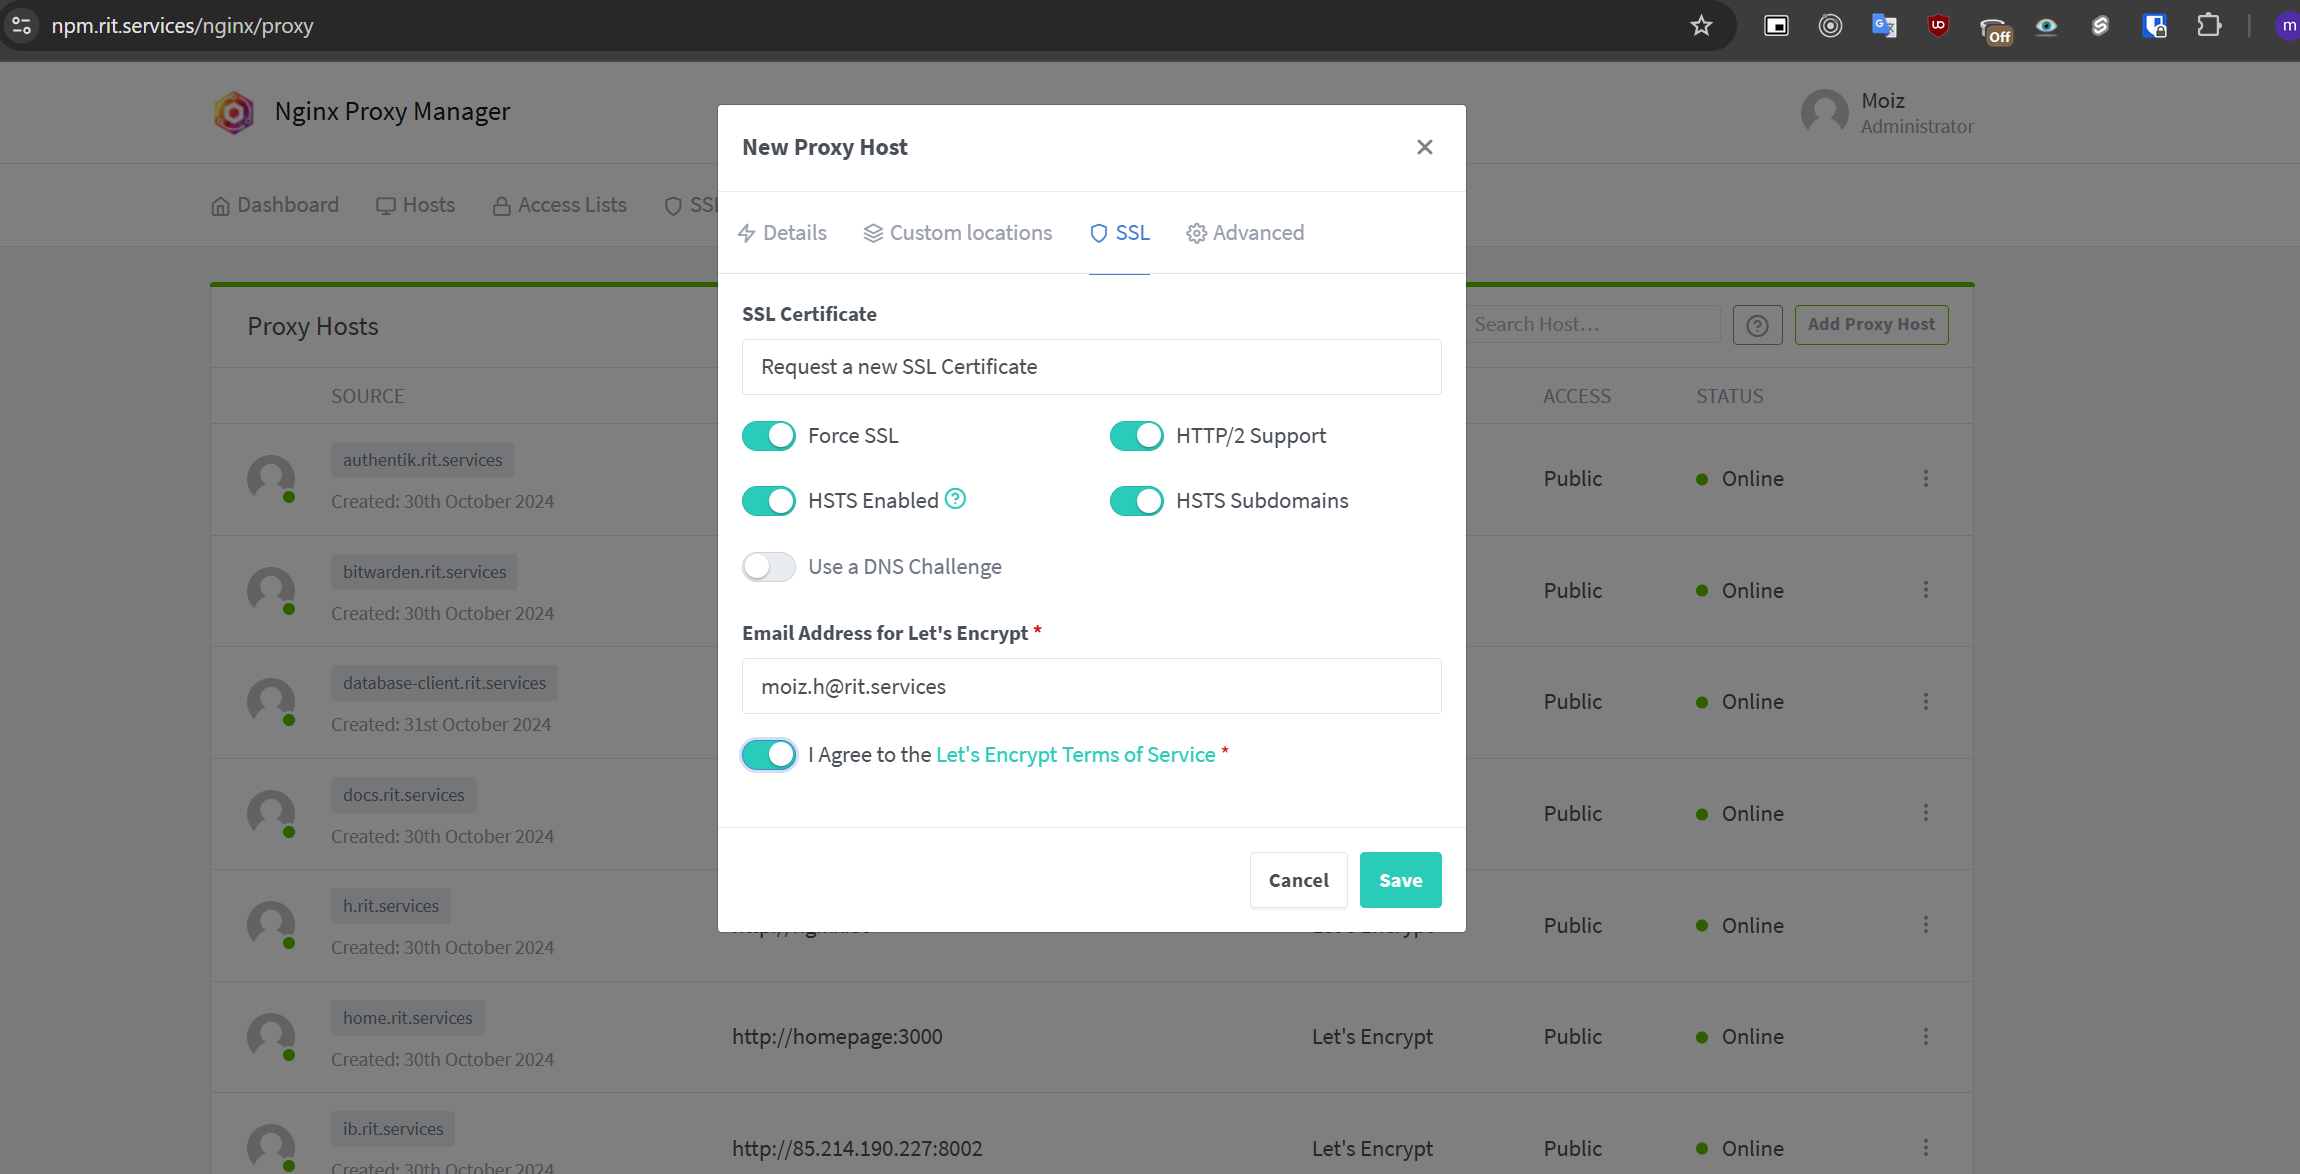Screen dimensions: 2300x1174
Task: Toggle the Let's Encrypt terms agreement switch
Action: click(x=768, y=755)
